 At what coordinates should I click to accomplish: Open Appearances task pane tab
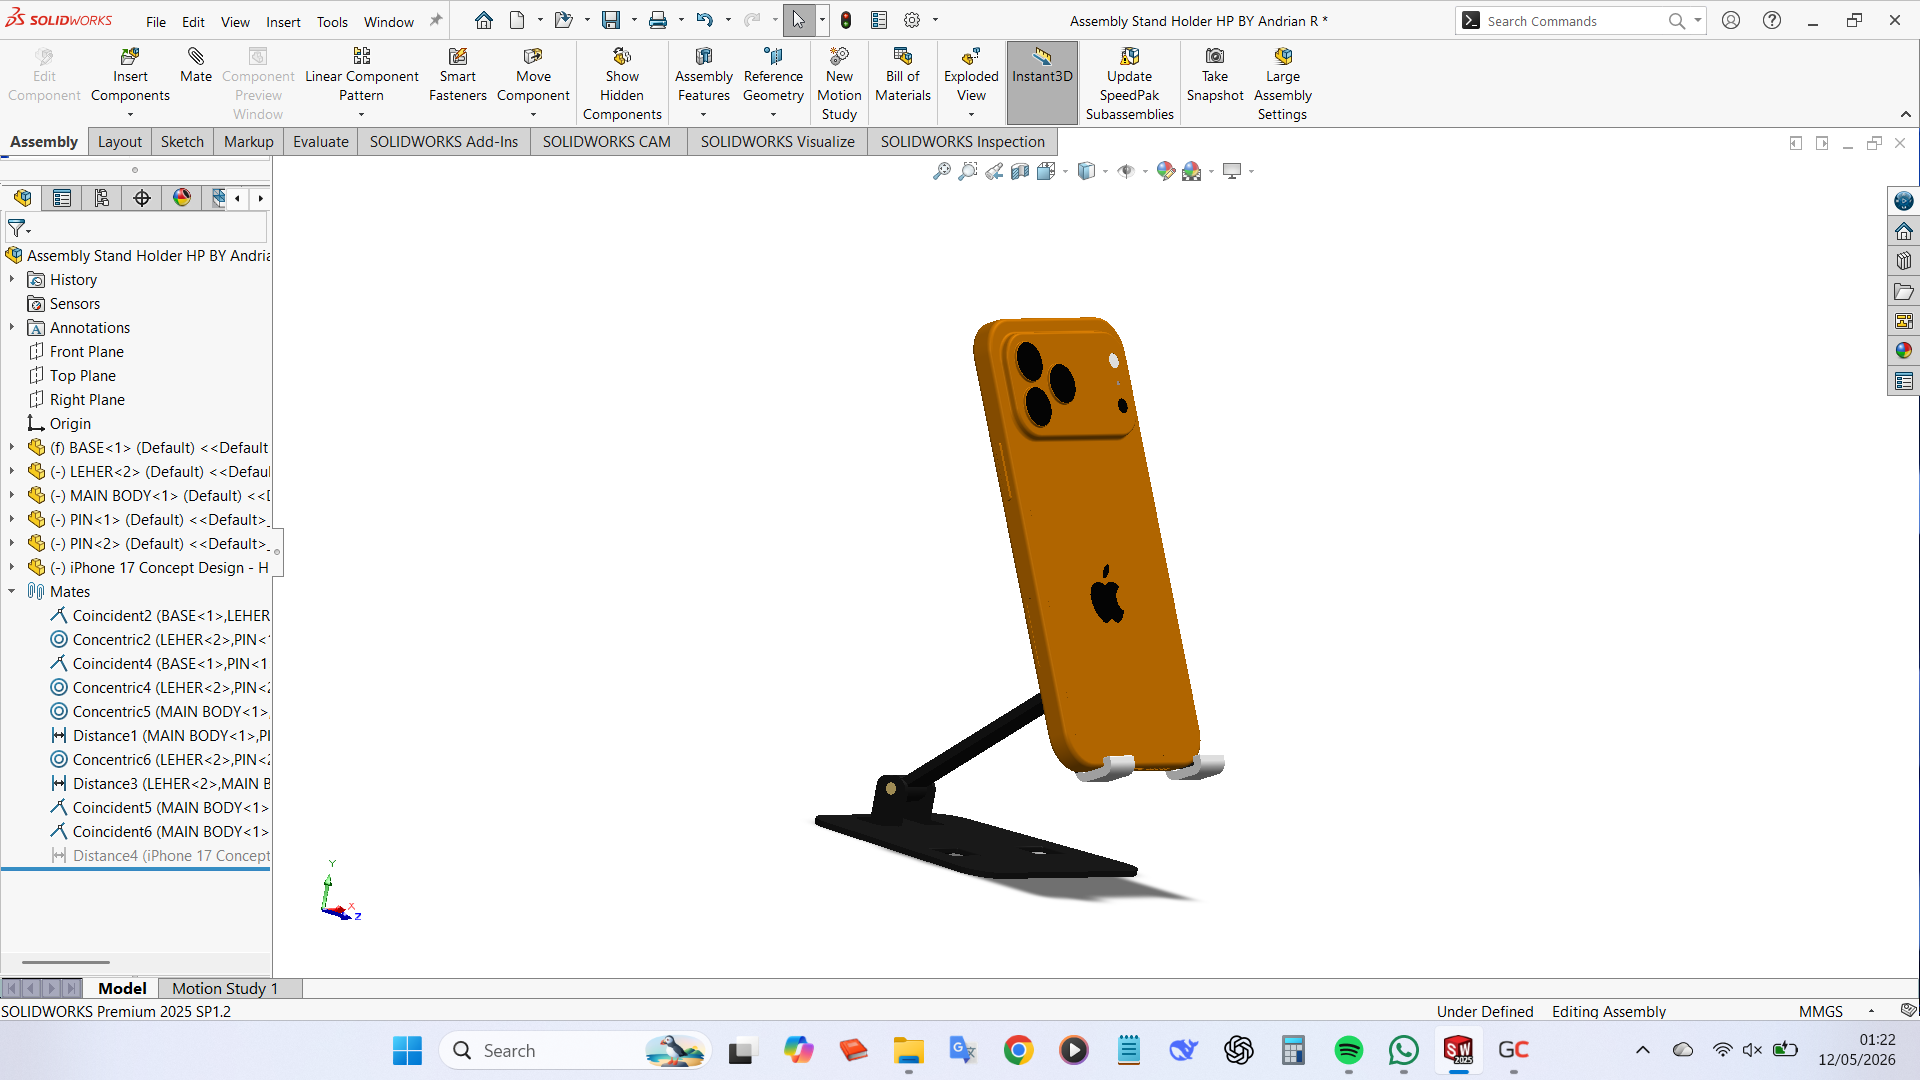[x=1903, y=351]
